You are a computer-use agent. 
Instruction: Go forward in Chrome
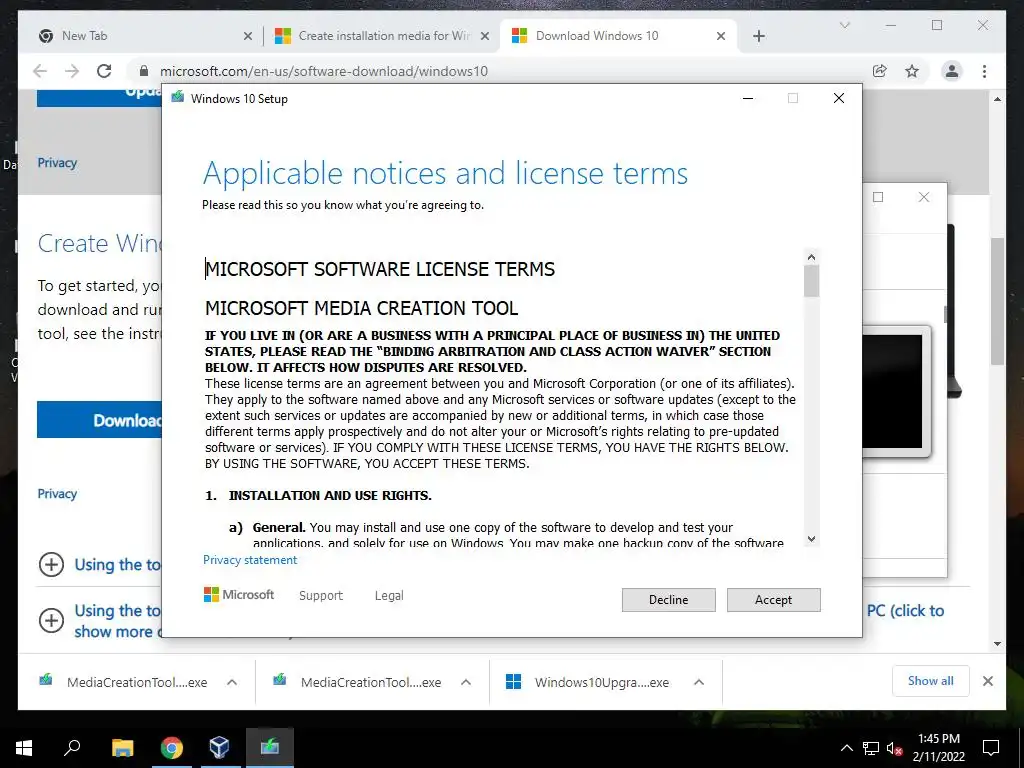[x=72, y=71]
